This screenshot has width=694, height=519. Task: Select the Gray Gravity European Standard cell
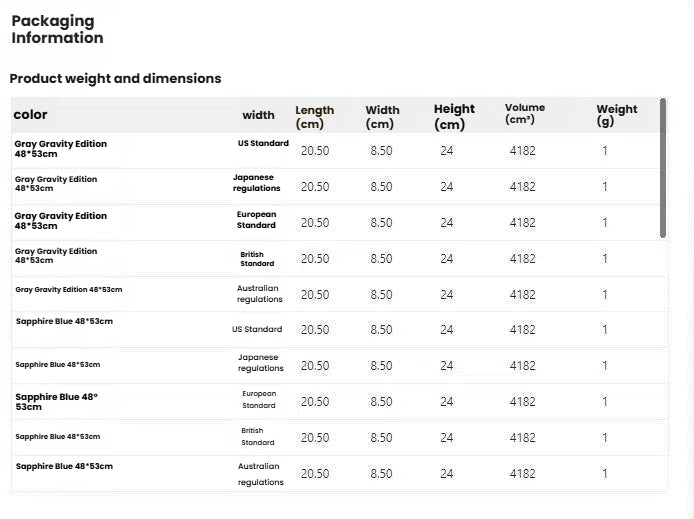[x=256, y=219]
